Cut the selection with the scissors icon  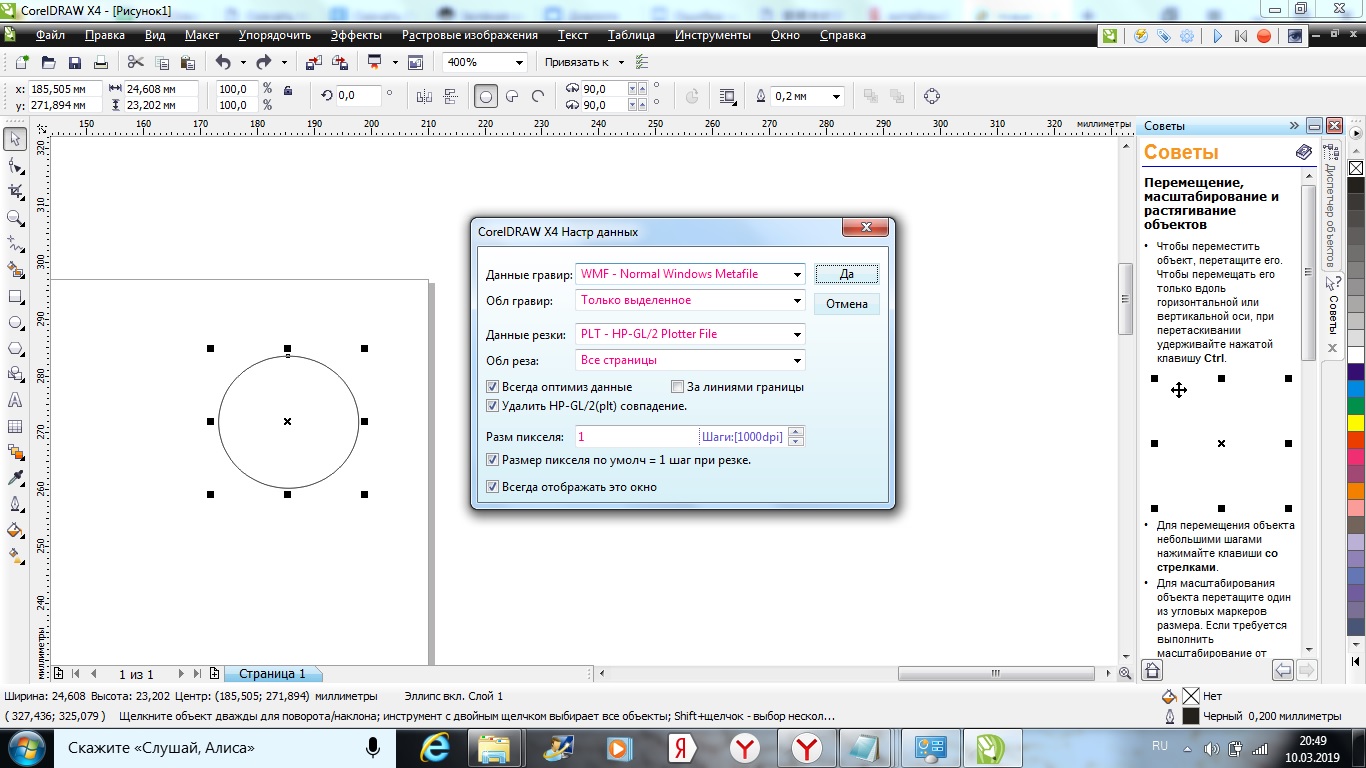pyautogui.click(x=136, y=62)
